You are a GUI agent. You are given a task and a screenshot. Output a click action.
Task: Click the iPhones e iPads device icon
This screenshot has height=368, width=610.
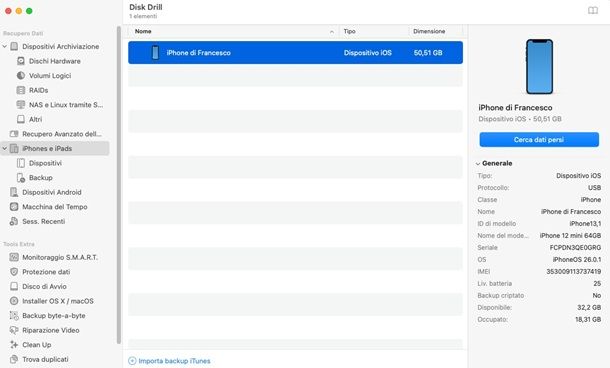(14, 149)
